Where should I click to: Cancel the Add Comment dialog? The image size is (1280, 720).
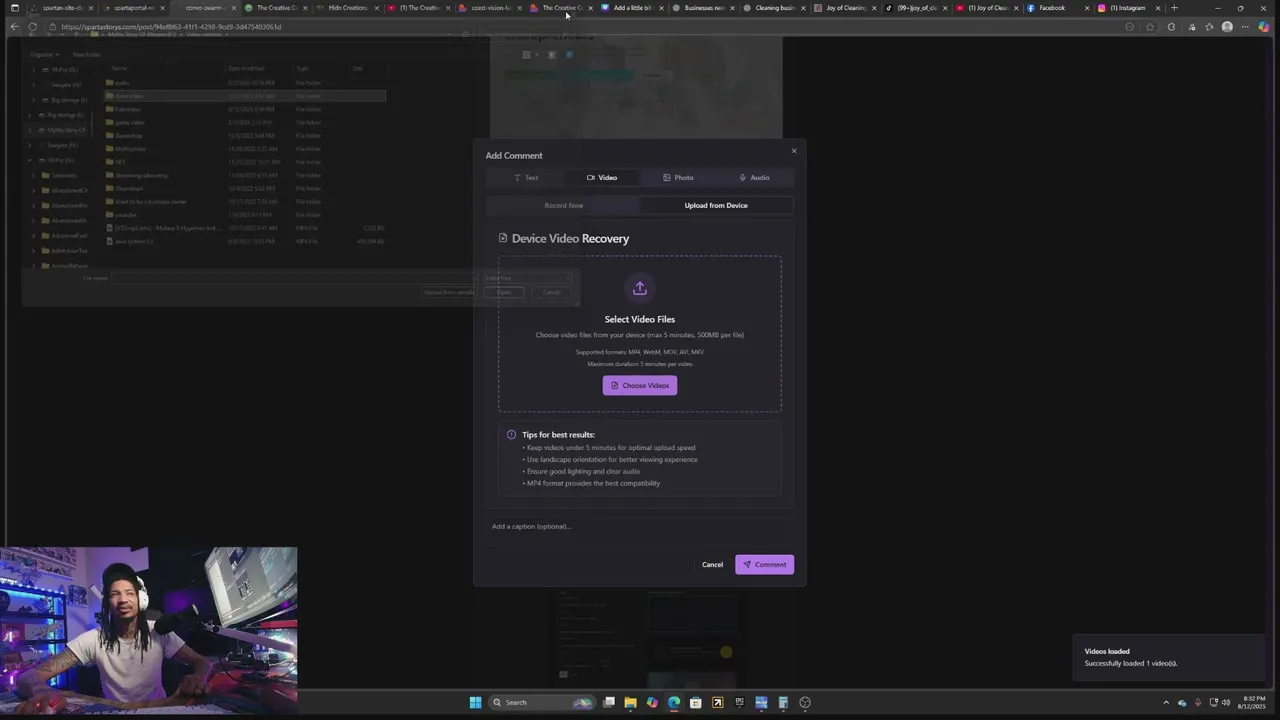712,565
